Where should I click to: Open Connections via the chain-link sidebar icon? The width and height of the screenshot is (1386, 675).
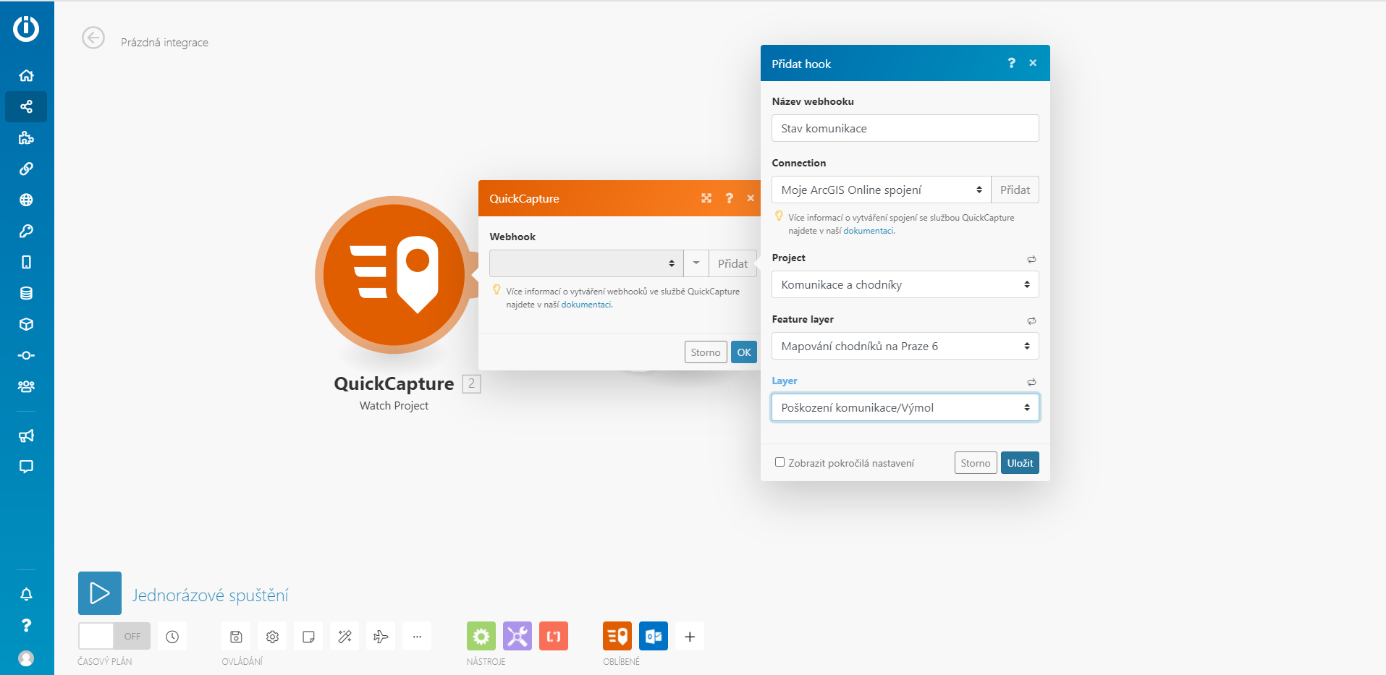click(x=27, y=169)
